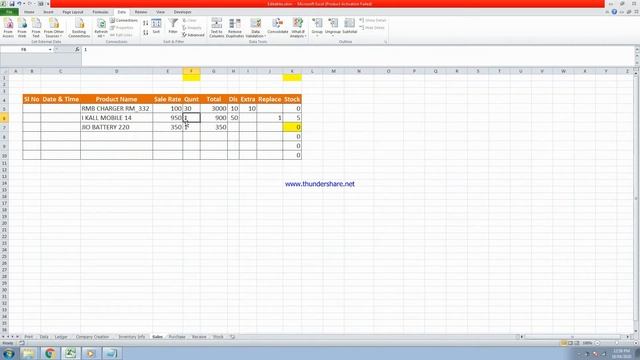Click the Ungroup icon
Viewport: 640px width, 360px height.
(x=333, y=26)
